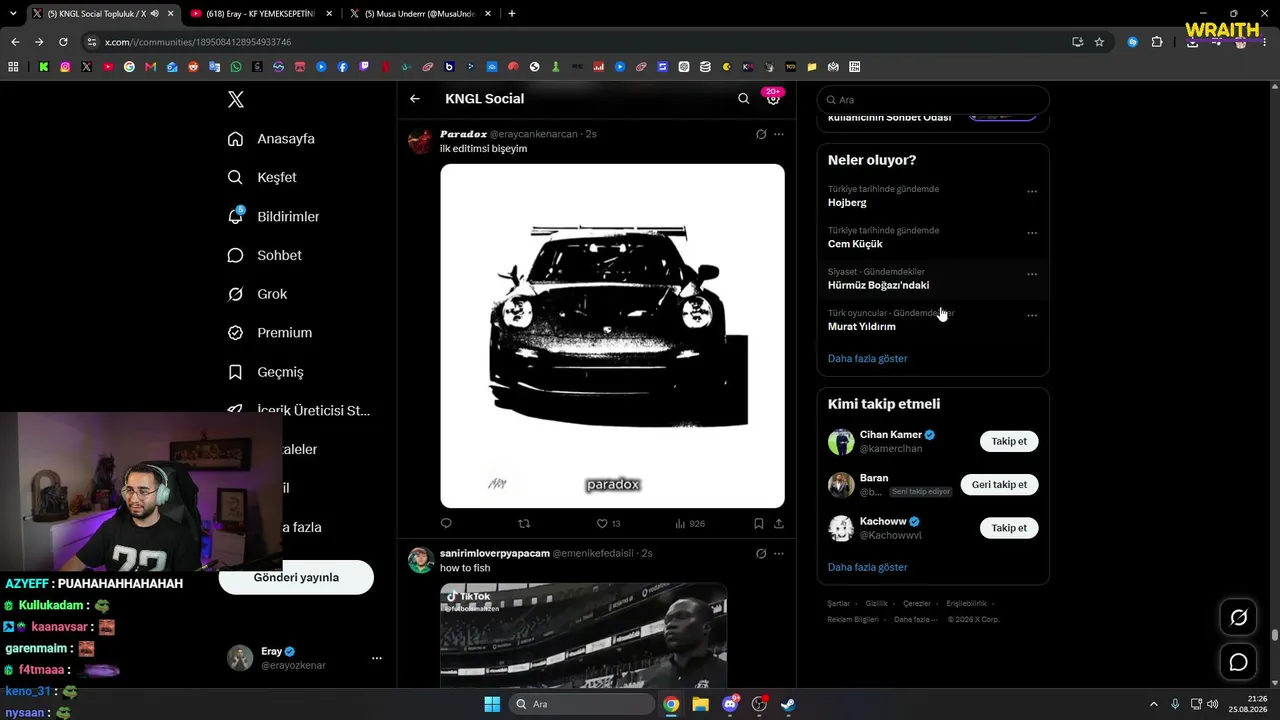Viewport: 1280px width, 720px height.
Task: Open account menu dots beside Eray
Action: [377, 658]
